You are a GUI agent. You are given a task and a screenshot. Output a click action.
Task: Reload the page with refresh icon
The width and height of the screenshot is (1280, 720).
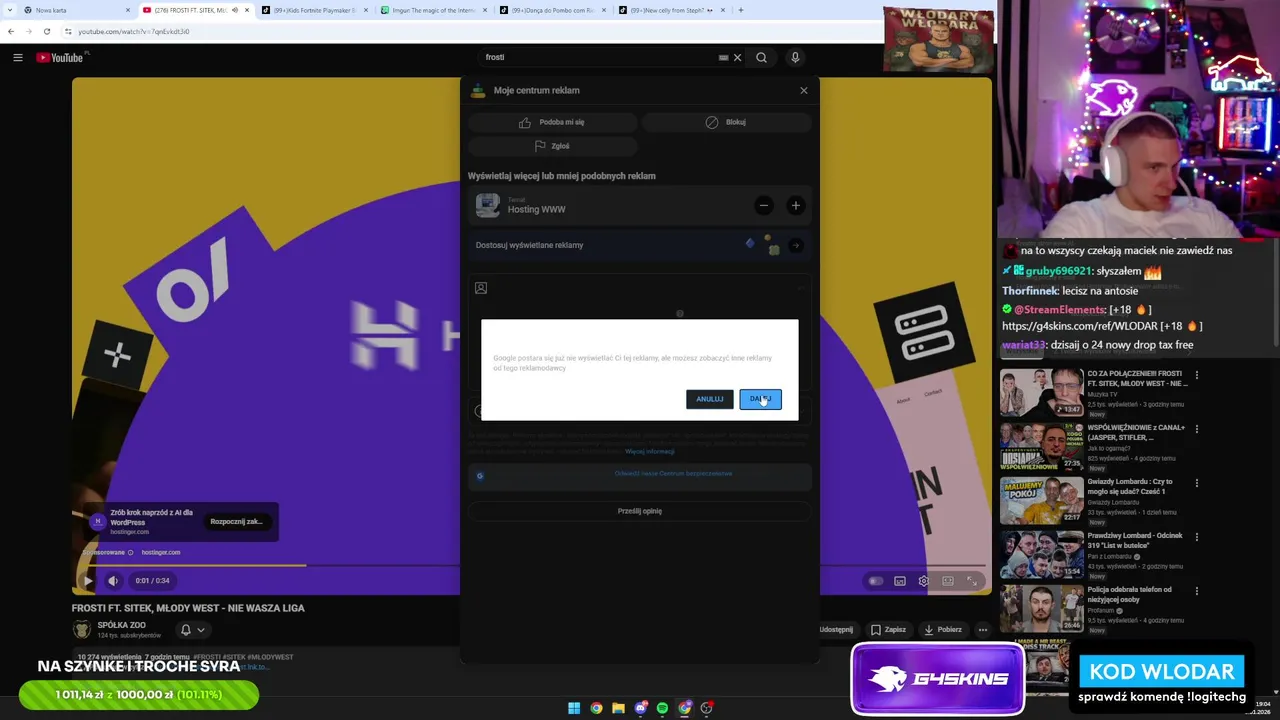pos(46,31)
